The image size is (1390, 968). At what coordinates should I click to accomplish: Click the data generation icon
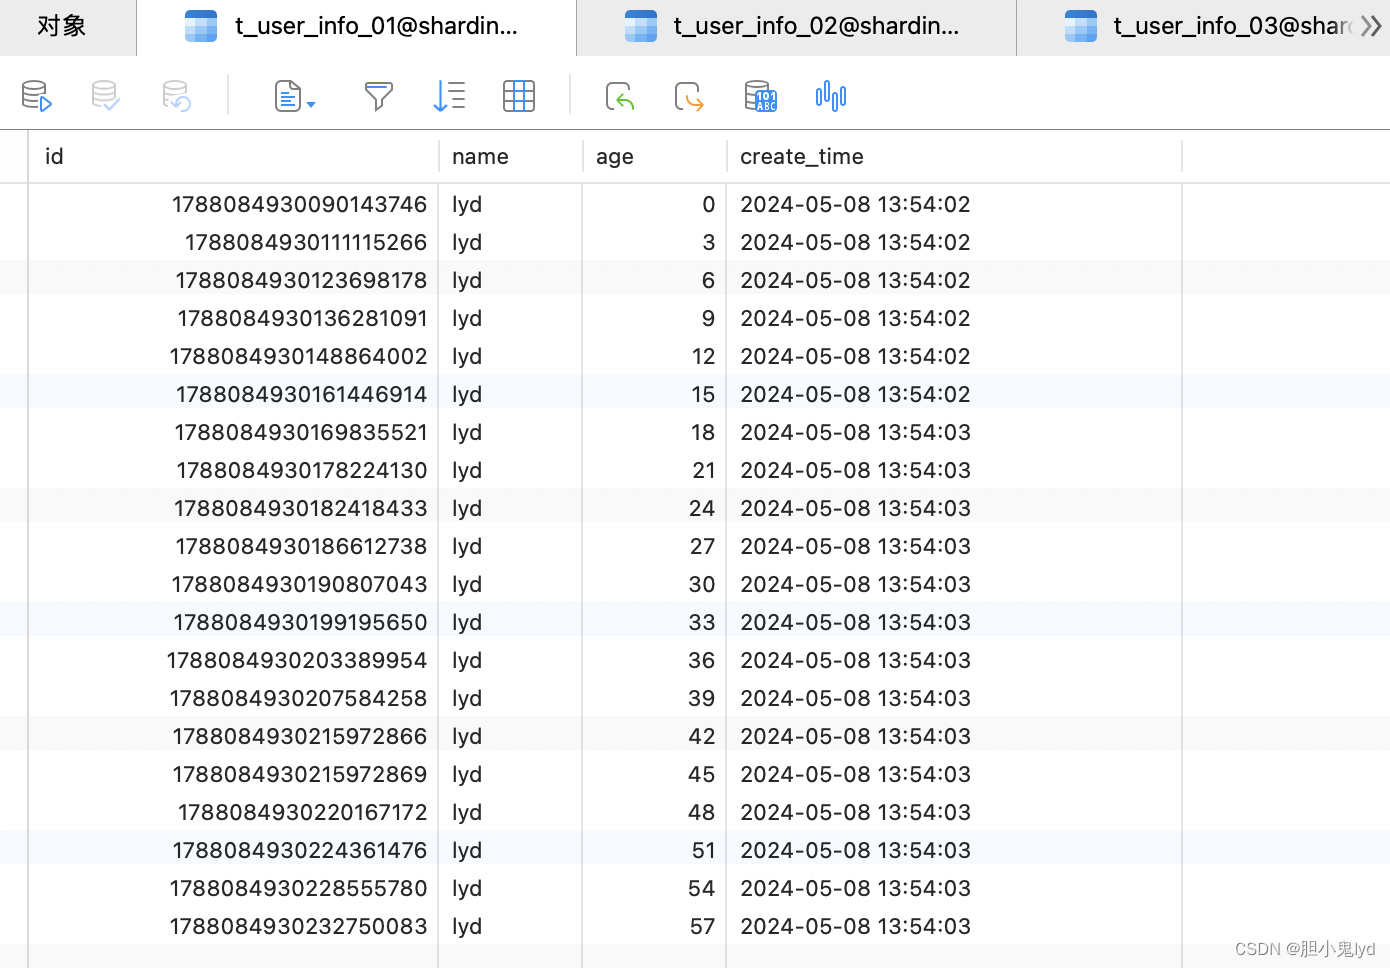761,96
